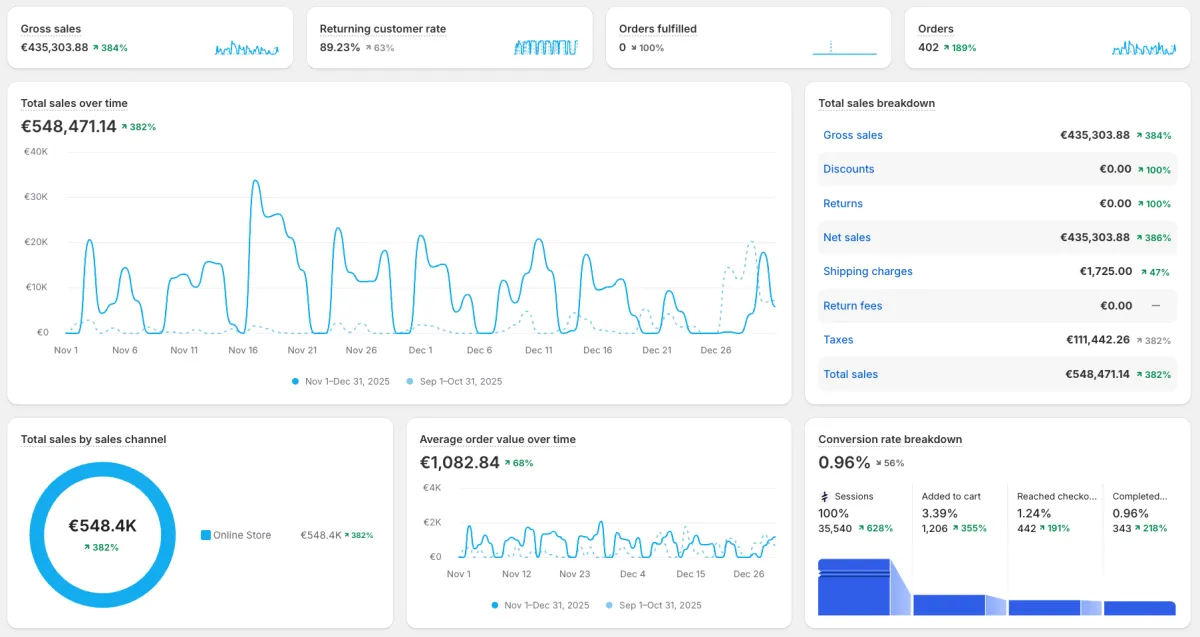Open Average order value over time heading
1200x637 pixels.
tap(498, 439)
